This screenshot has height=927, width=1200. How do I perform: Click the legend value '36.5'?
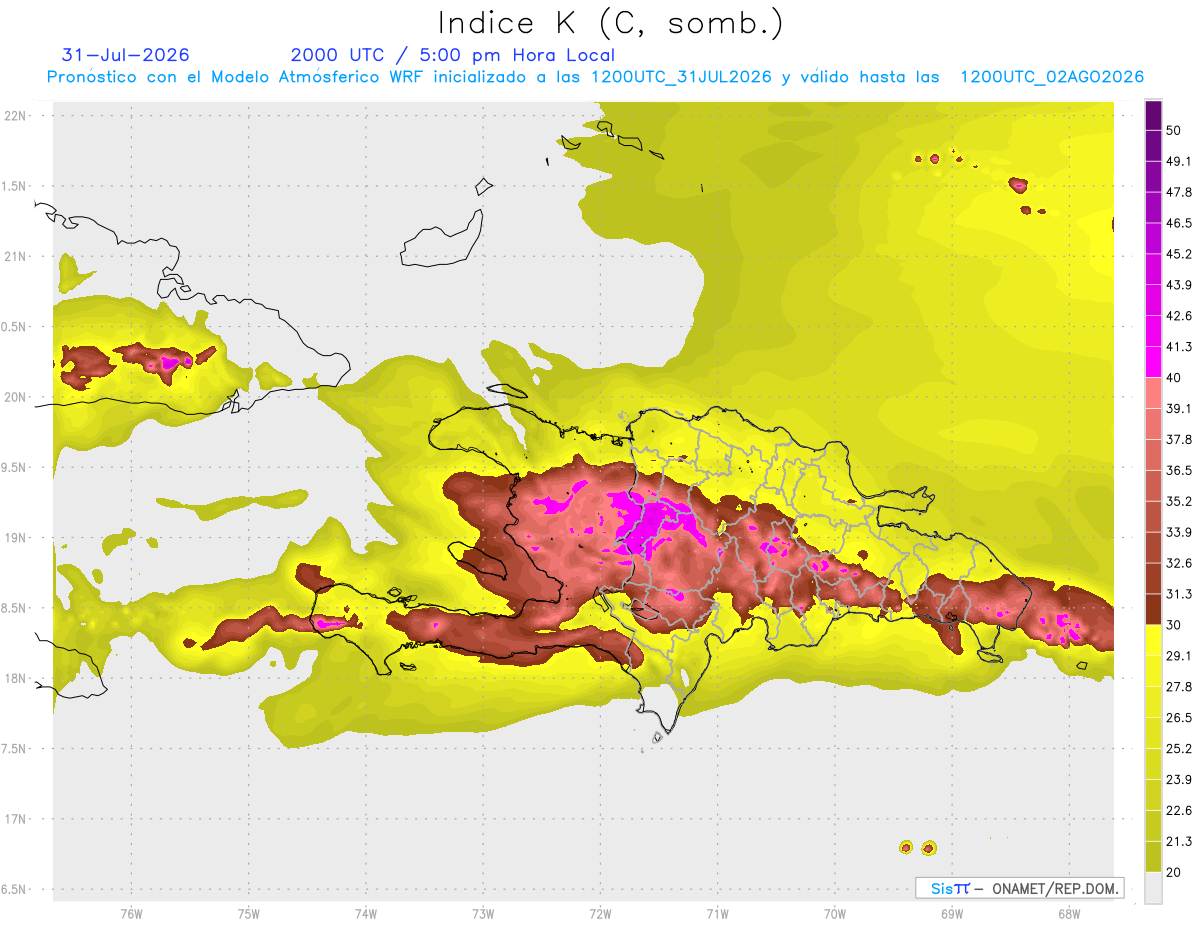[x=1180, y=470]
